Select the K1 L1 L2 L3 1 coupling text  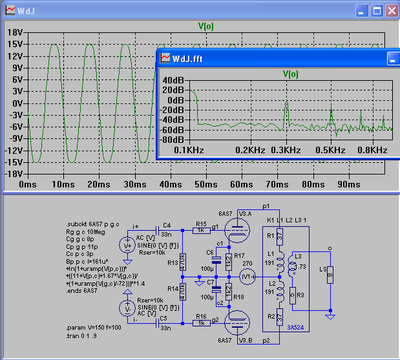click(x=287, y=220)
